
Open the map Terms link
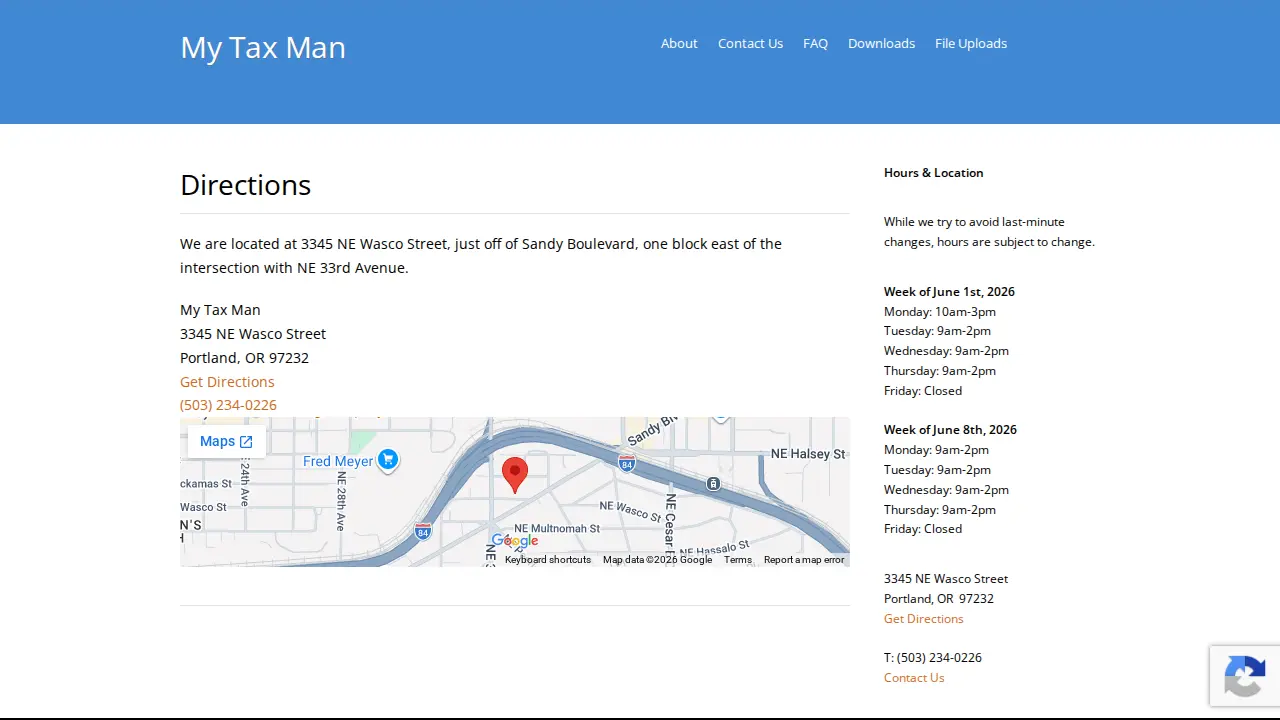pyautogui.click(x=738, y=560)
